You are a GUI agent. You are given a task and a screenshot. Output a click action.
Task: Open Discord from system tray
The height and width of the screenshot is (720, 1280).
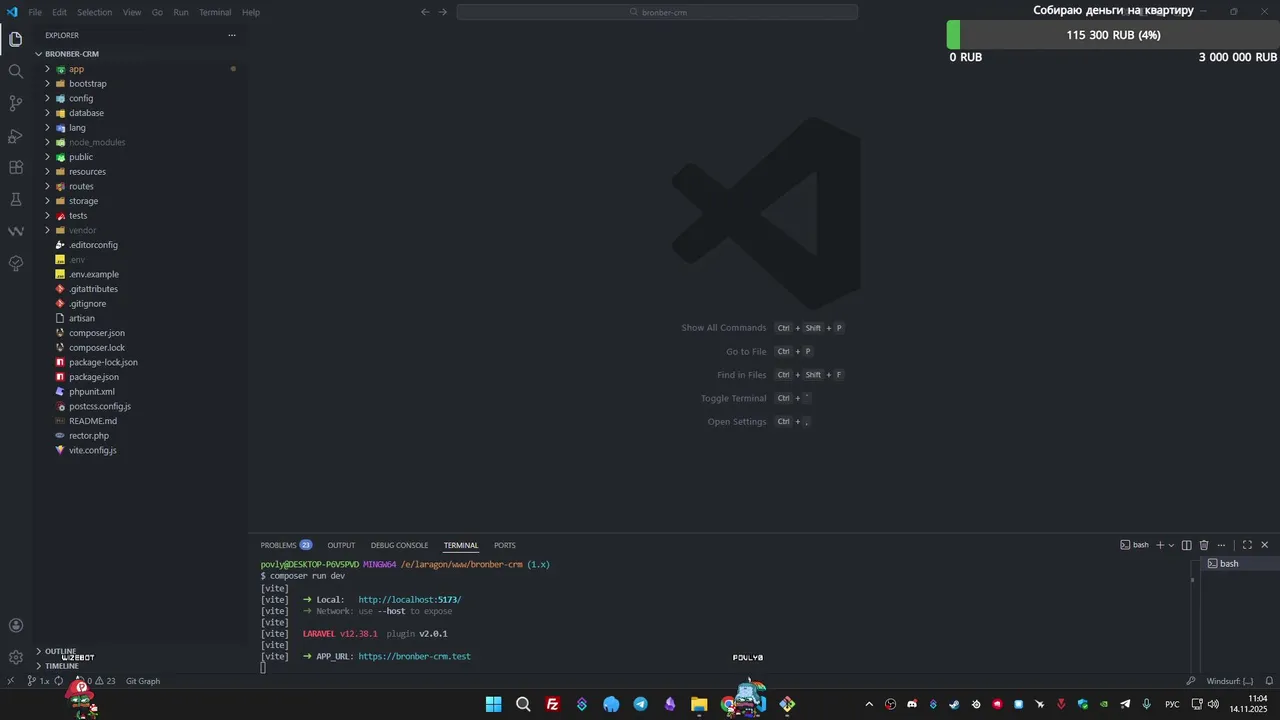pyautogui.click(x=912, y=704)
